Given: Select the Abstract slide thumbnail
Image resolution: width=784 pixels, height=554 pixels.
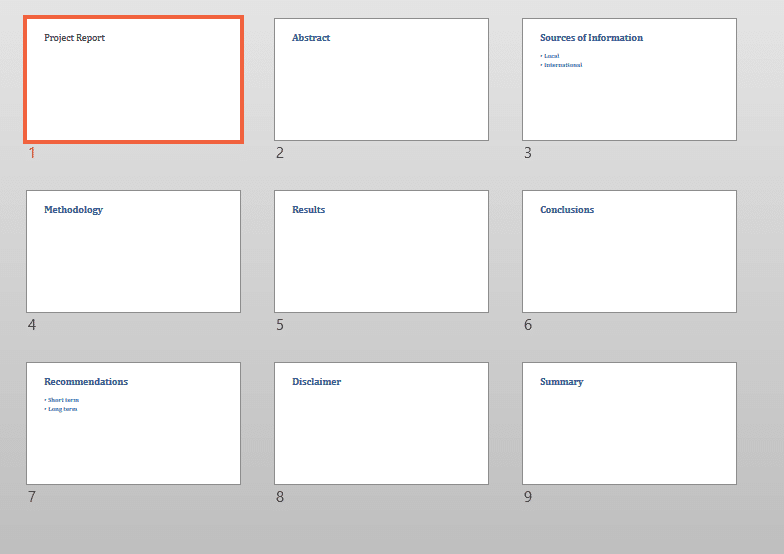Looking at the screenshot, I should click(381, 80).
